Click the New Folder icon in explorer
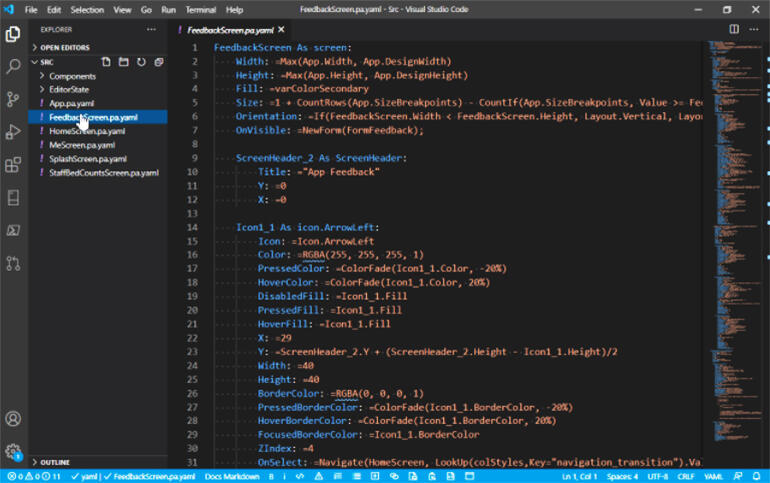The height and width of the screenshot is (483, 770). (123, 62)
